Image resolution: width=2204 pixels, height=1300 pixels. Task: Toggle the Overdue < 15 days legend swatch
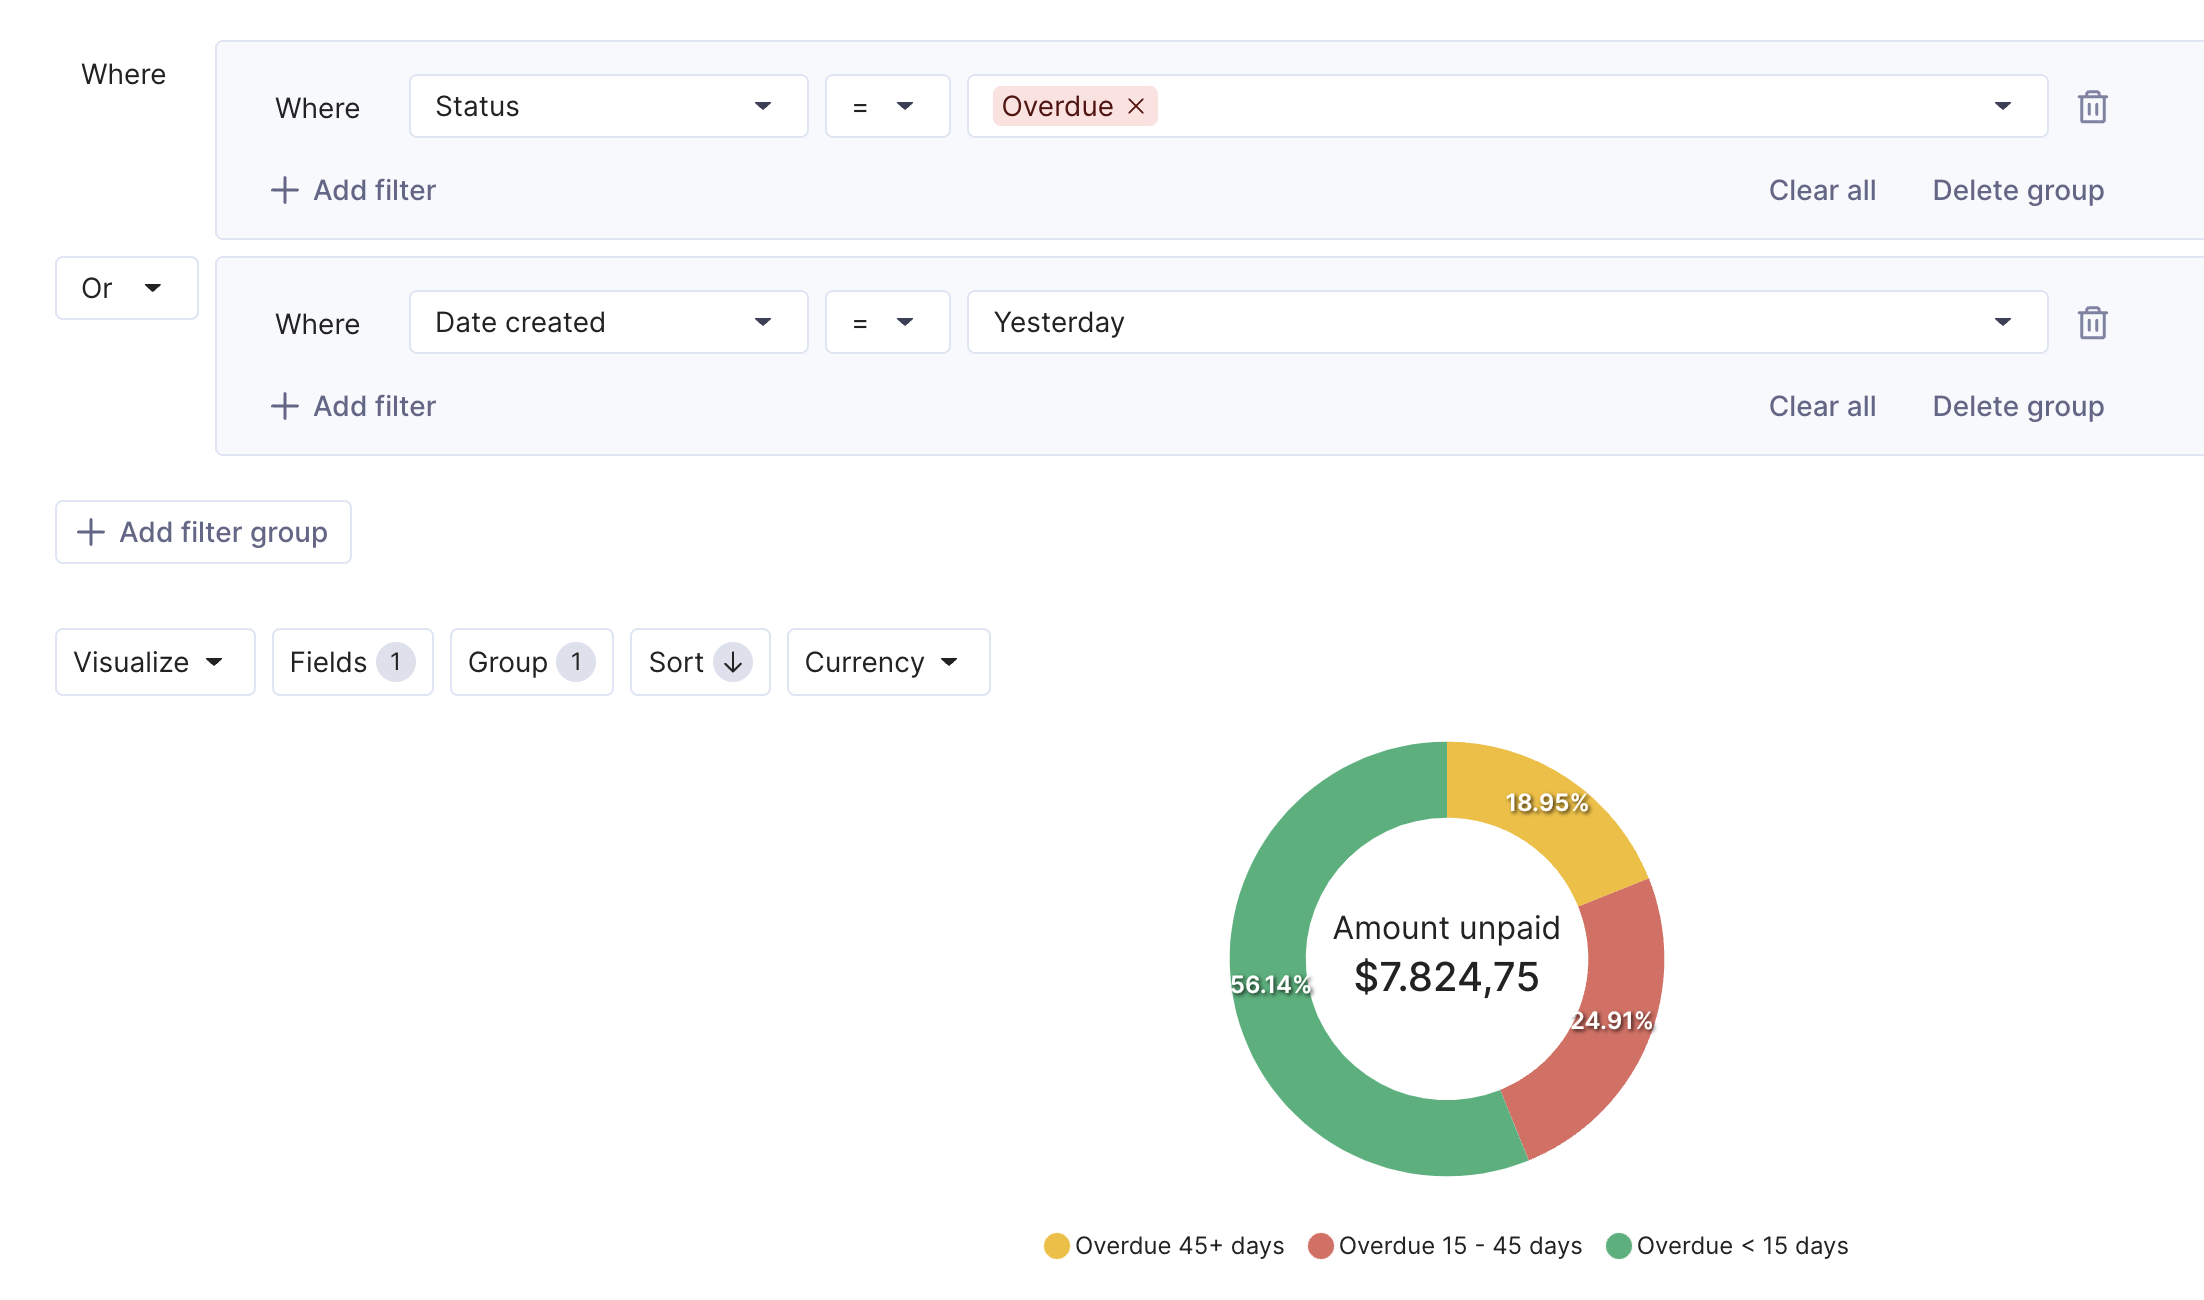click(x=1618, y=1246)
